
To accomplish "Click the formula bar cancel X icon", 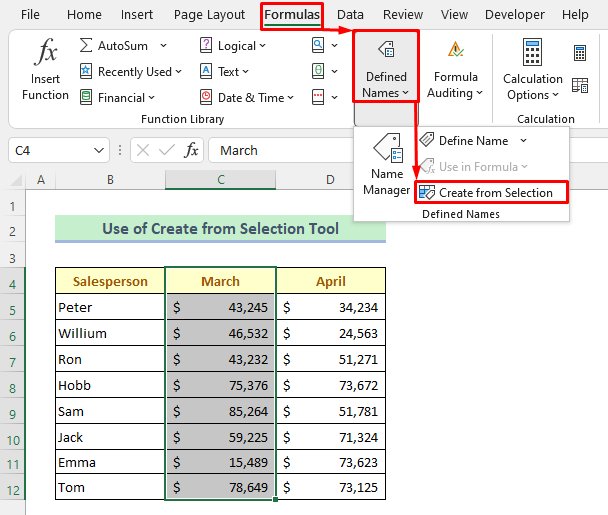I will [143, 150].
